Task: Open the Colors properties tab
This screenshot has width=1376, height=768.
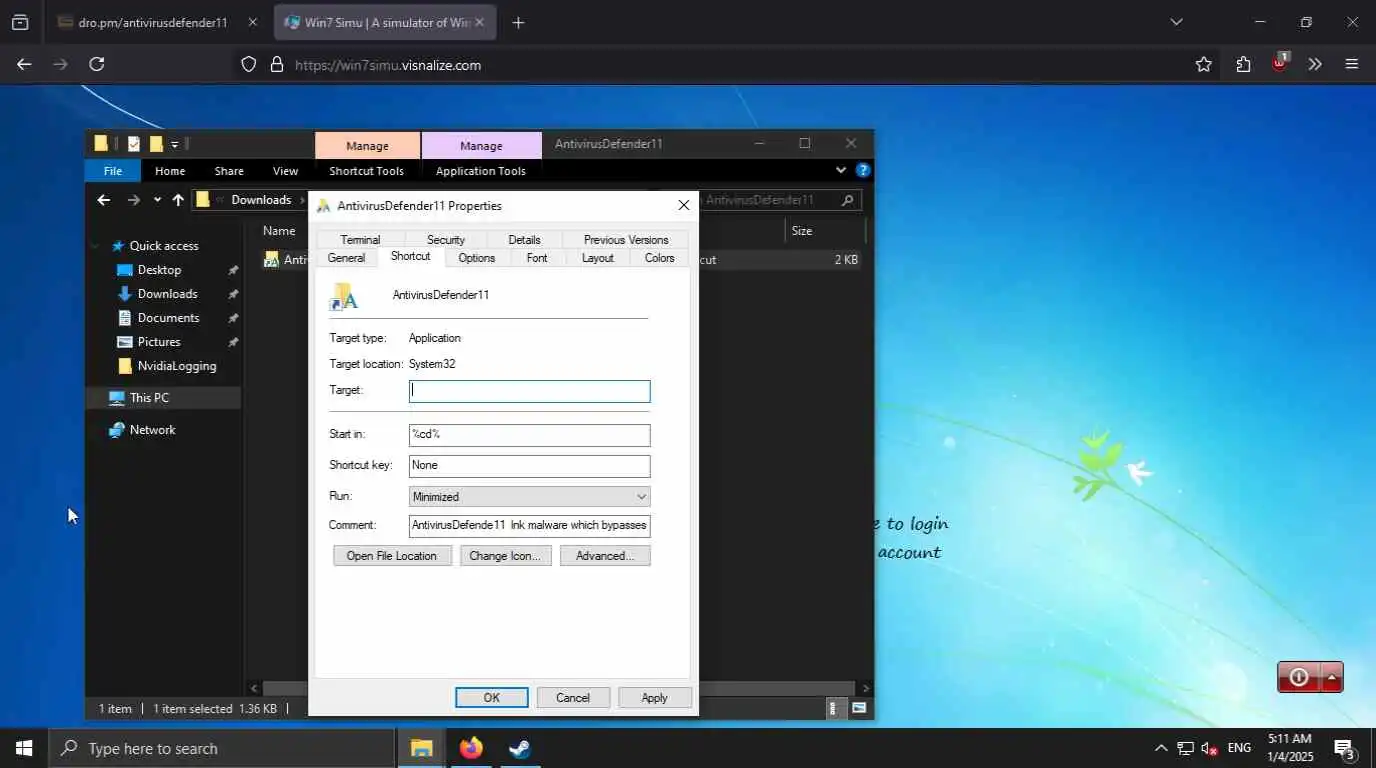Action: 659,258
